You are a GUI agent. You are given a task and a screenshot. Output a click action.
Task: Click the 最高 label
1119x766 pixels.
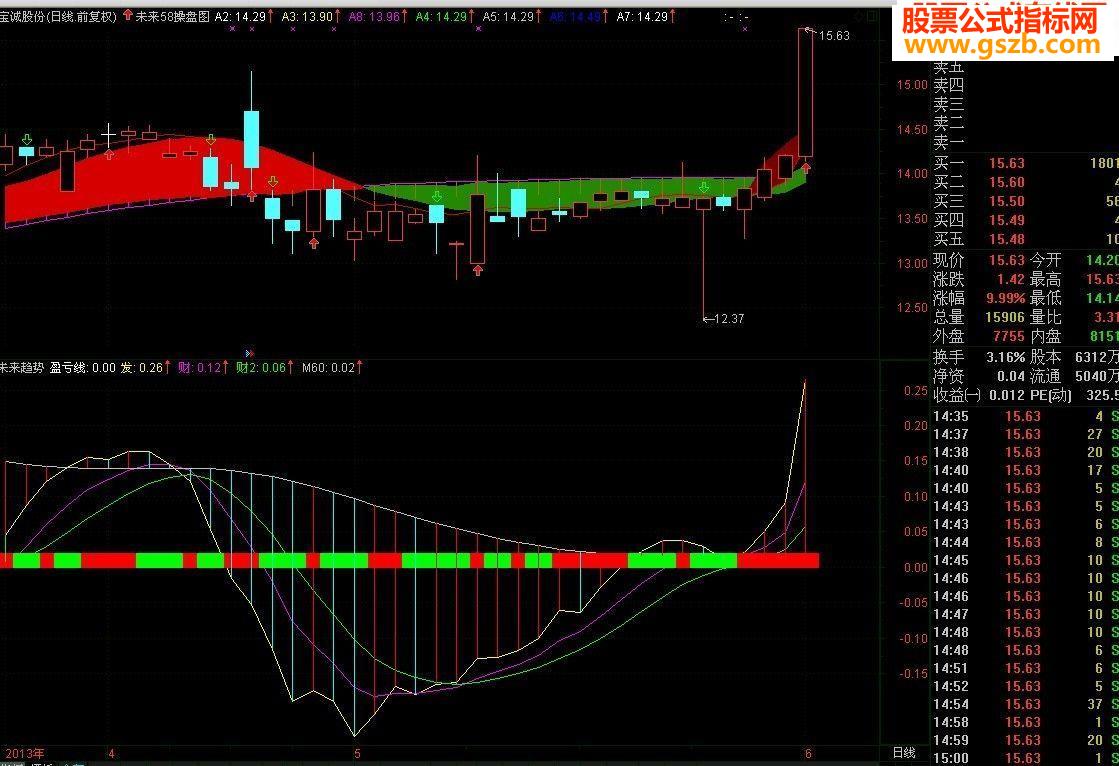coord(1045,279)
